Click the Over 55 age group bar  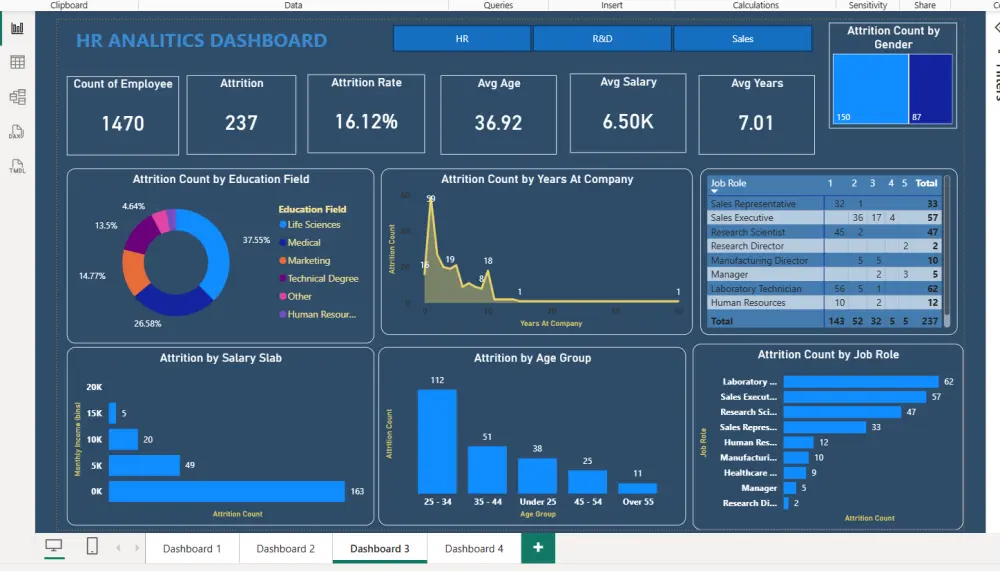click(637, 488)
